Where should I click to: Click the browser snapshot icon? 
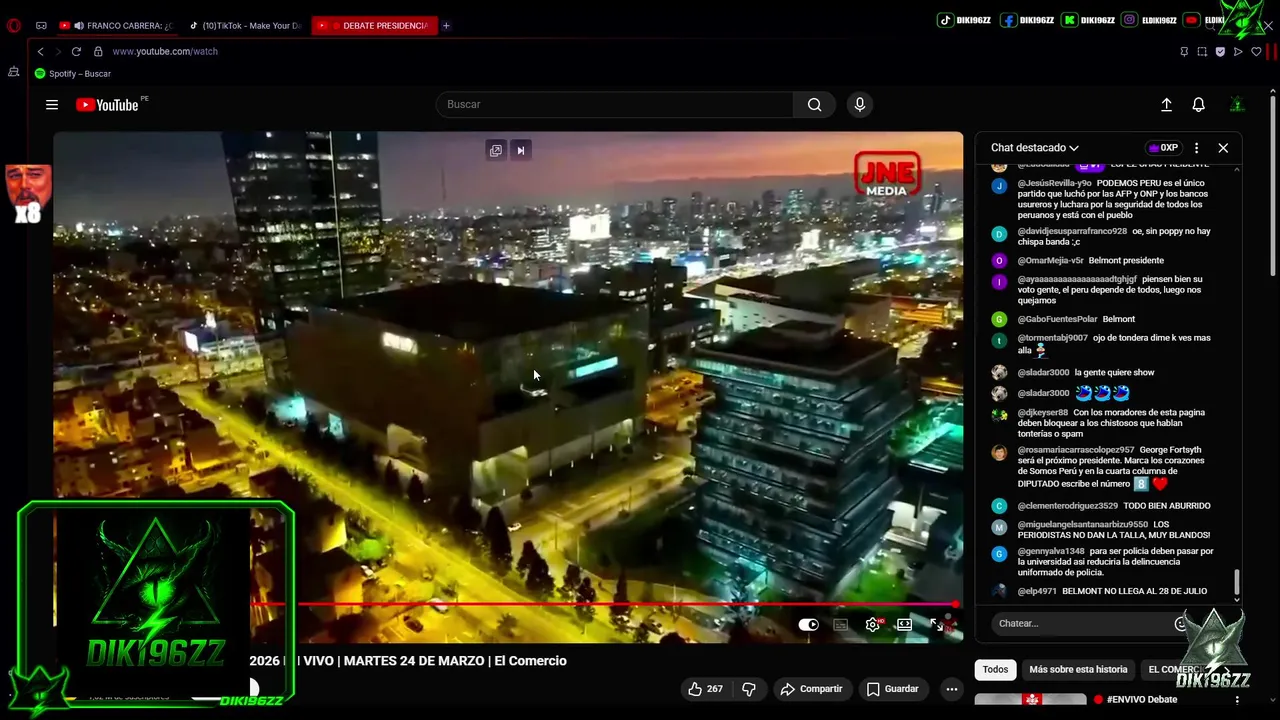pyautogui.click(x=1202, y=51)
